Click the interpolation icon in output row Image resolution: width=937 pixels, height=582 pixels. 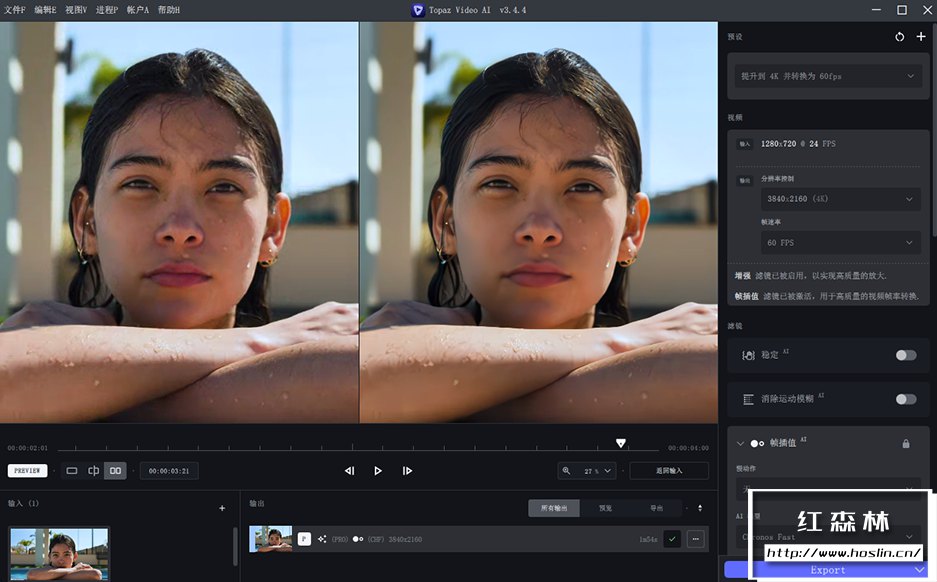357,539
